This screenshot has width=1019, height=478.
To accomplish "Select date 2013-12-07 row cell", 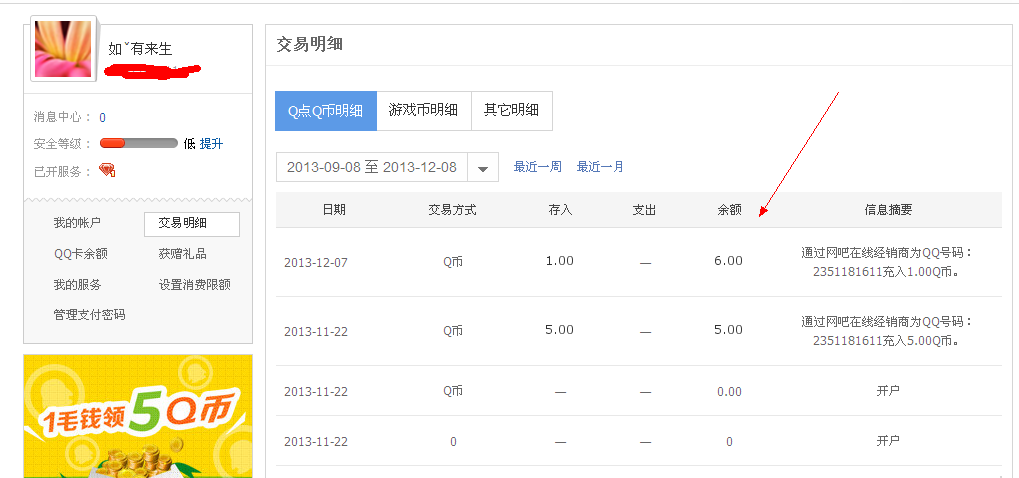I will (x=316, y=263).
